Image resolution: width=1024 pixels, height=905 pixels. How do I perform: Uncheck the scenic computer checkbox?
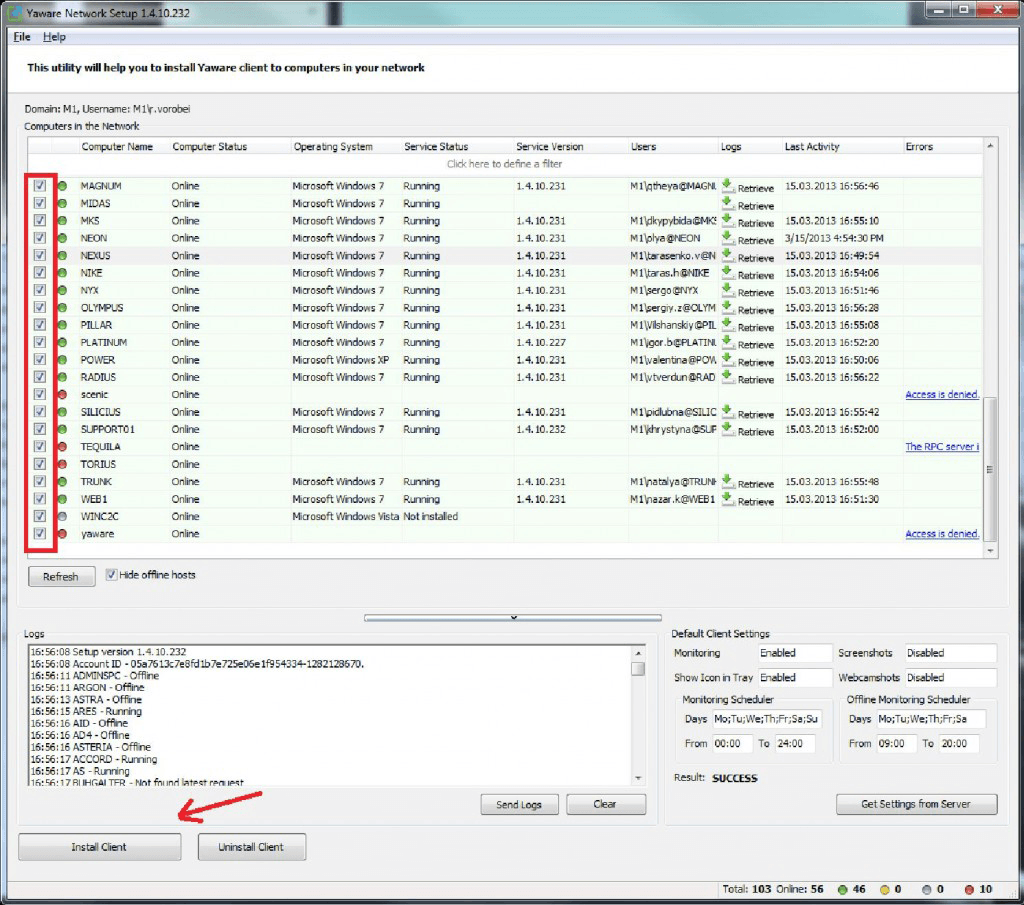click(x=40, y=394)
